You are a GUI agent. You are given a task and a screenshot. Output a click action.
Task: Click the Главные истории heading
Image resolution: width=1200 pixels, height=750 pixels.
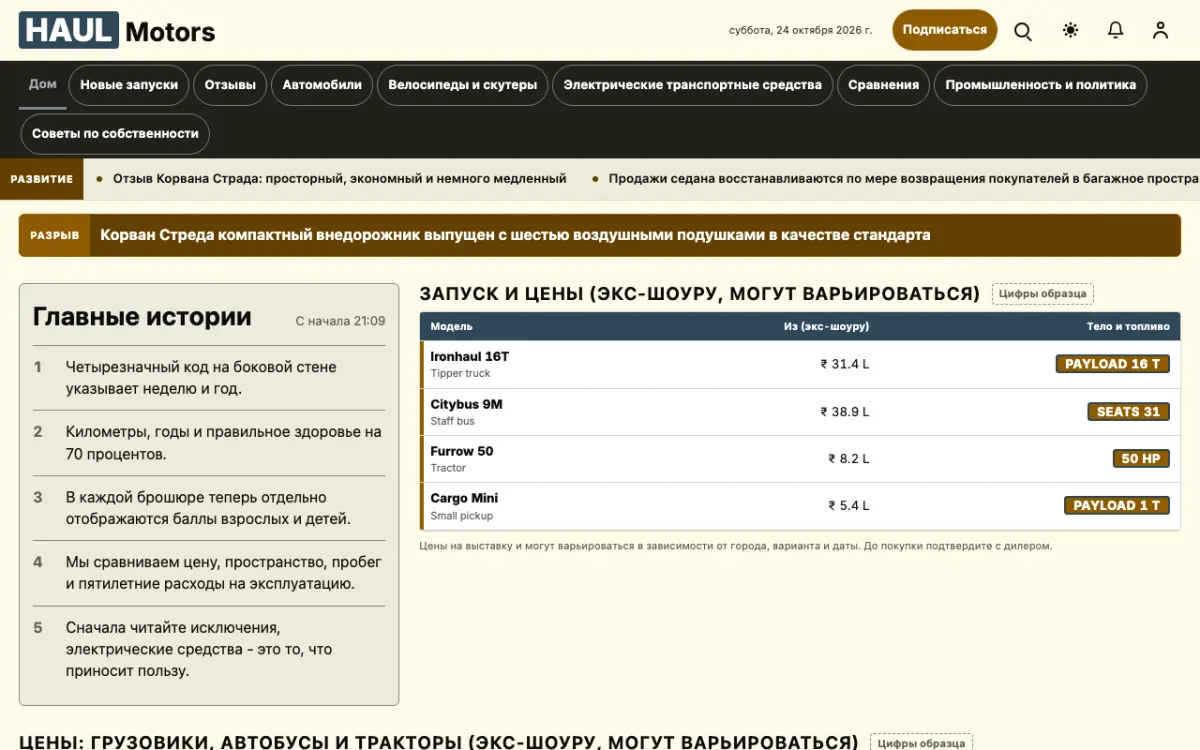[142, 317]
